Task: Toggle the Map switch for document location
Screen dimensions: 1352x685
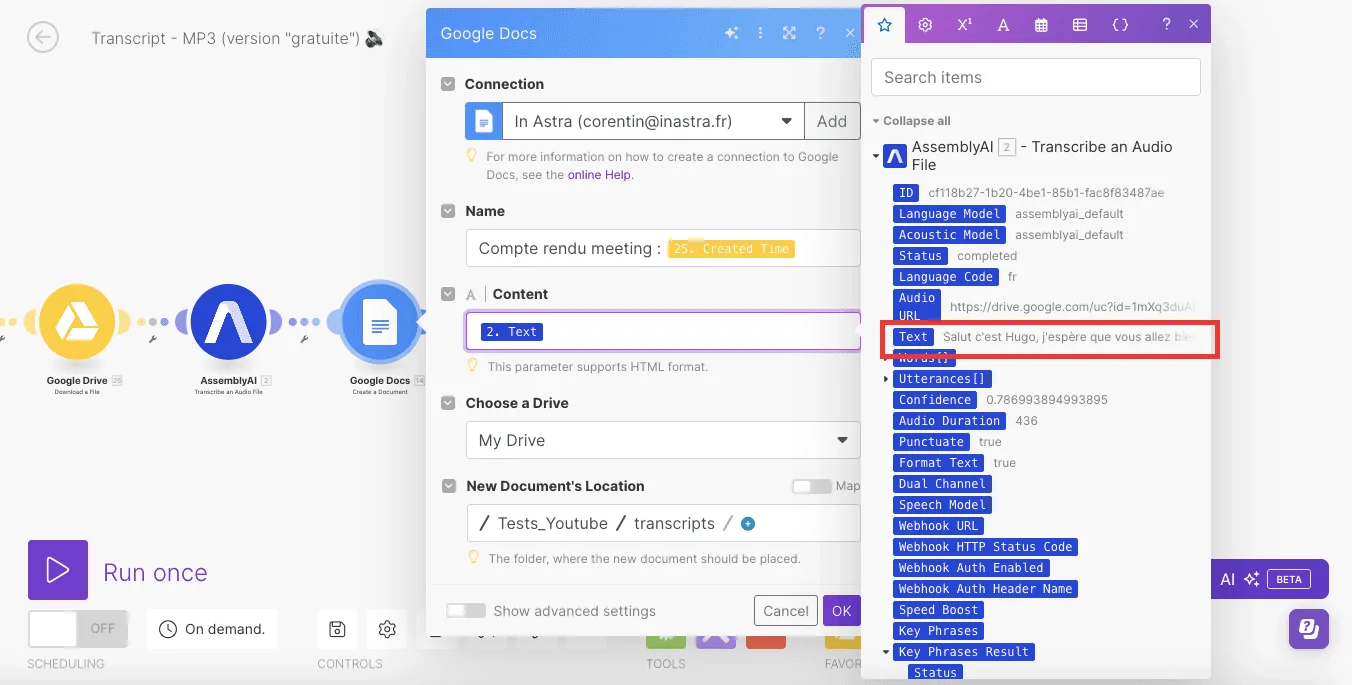Action: (x=811, y=486)
